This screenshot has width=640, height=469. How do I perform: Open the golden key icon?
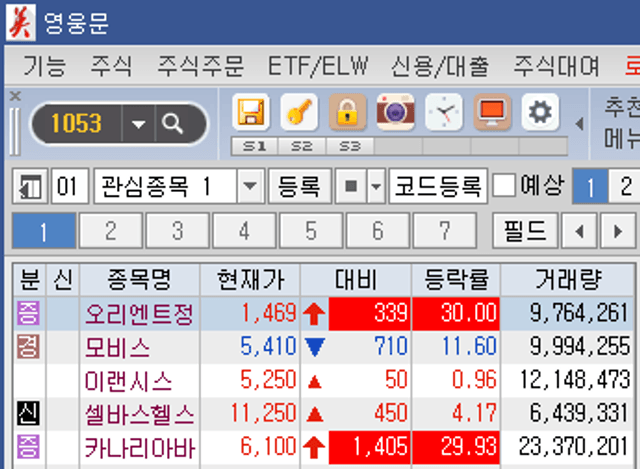(x=299, y=112)
